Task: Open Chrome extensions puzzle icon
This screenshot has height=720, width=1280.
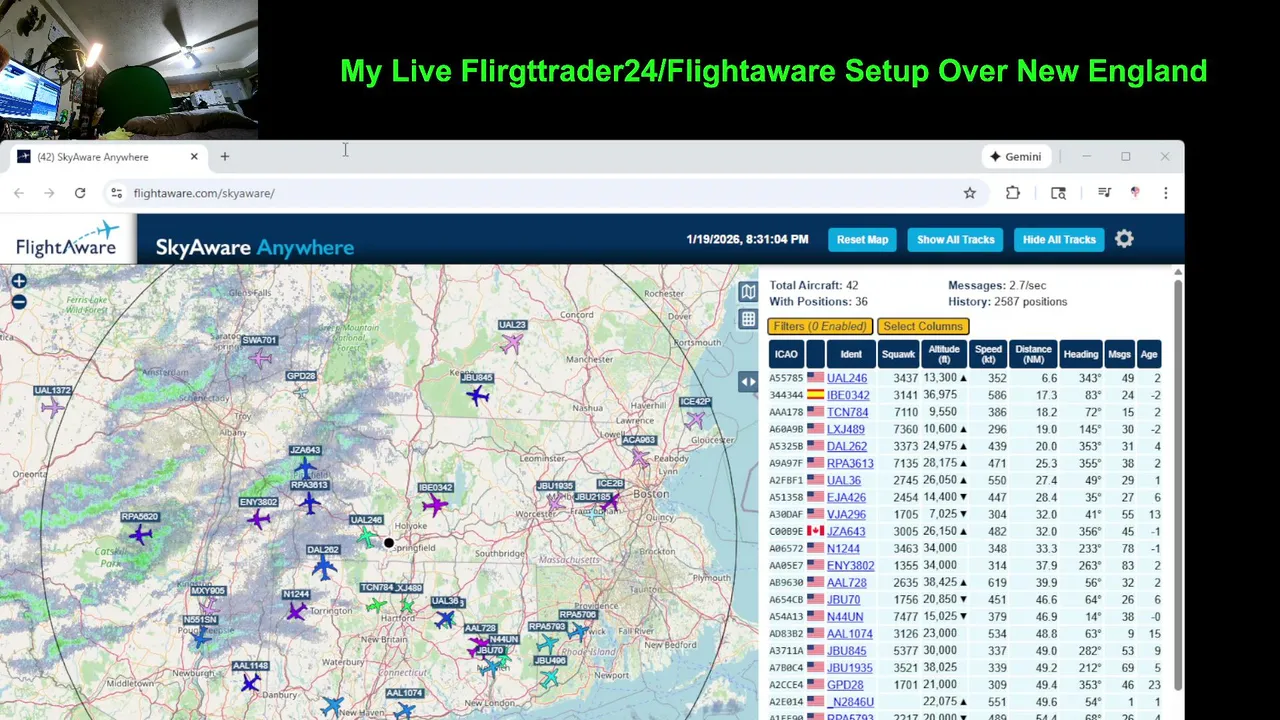Action: pos(1013,193)
